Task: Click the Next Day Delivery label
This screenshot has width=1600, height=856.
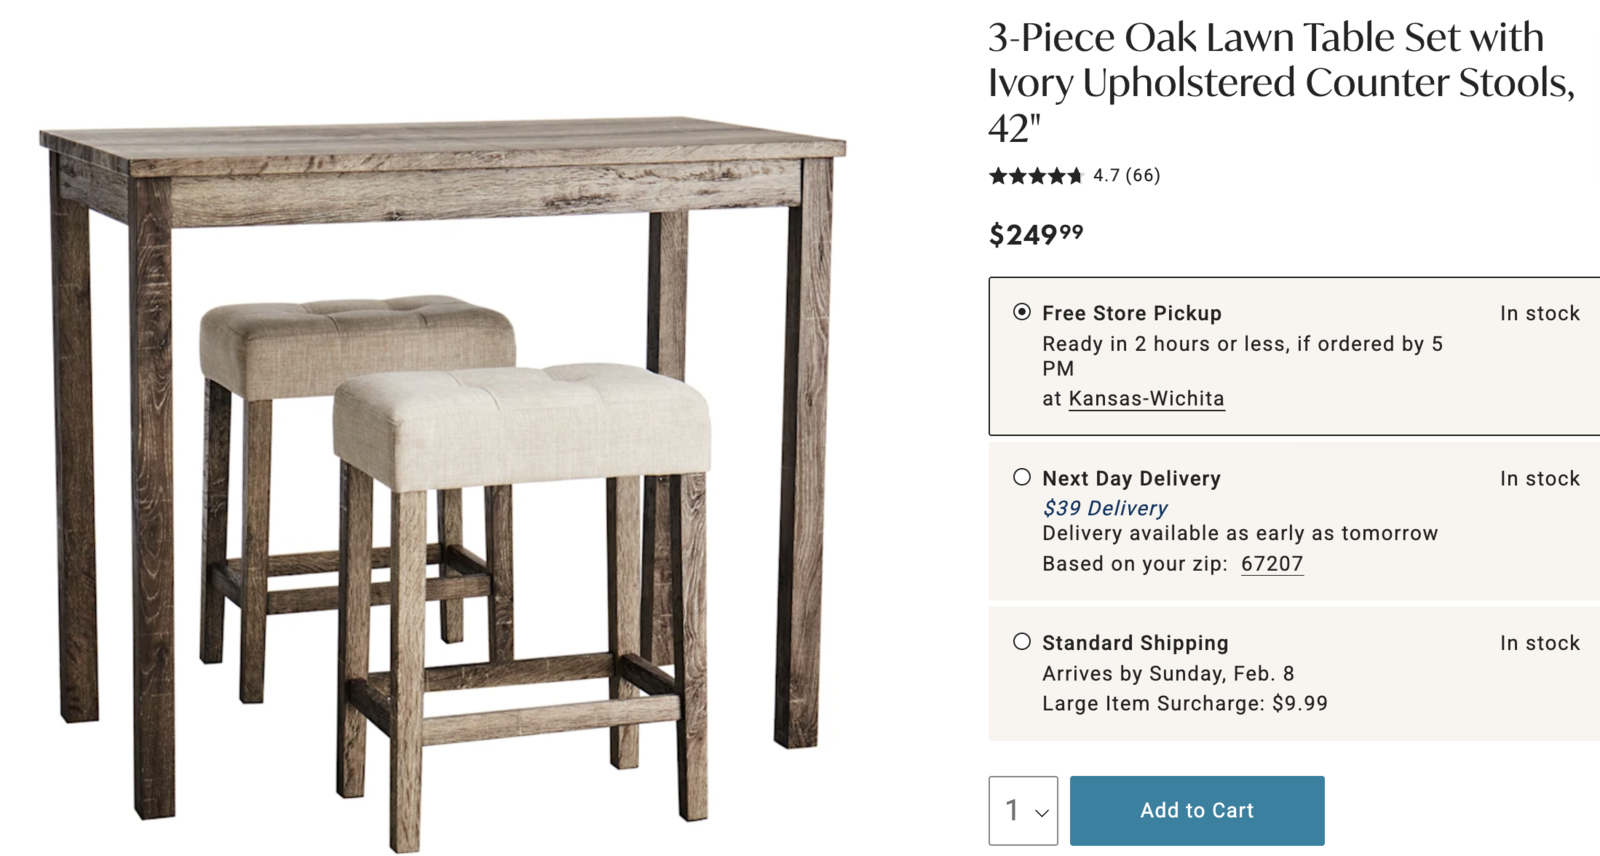Action: [x=1131, y=478]
